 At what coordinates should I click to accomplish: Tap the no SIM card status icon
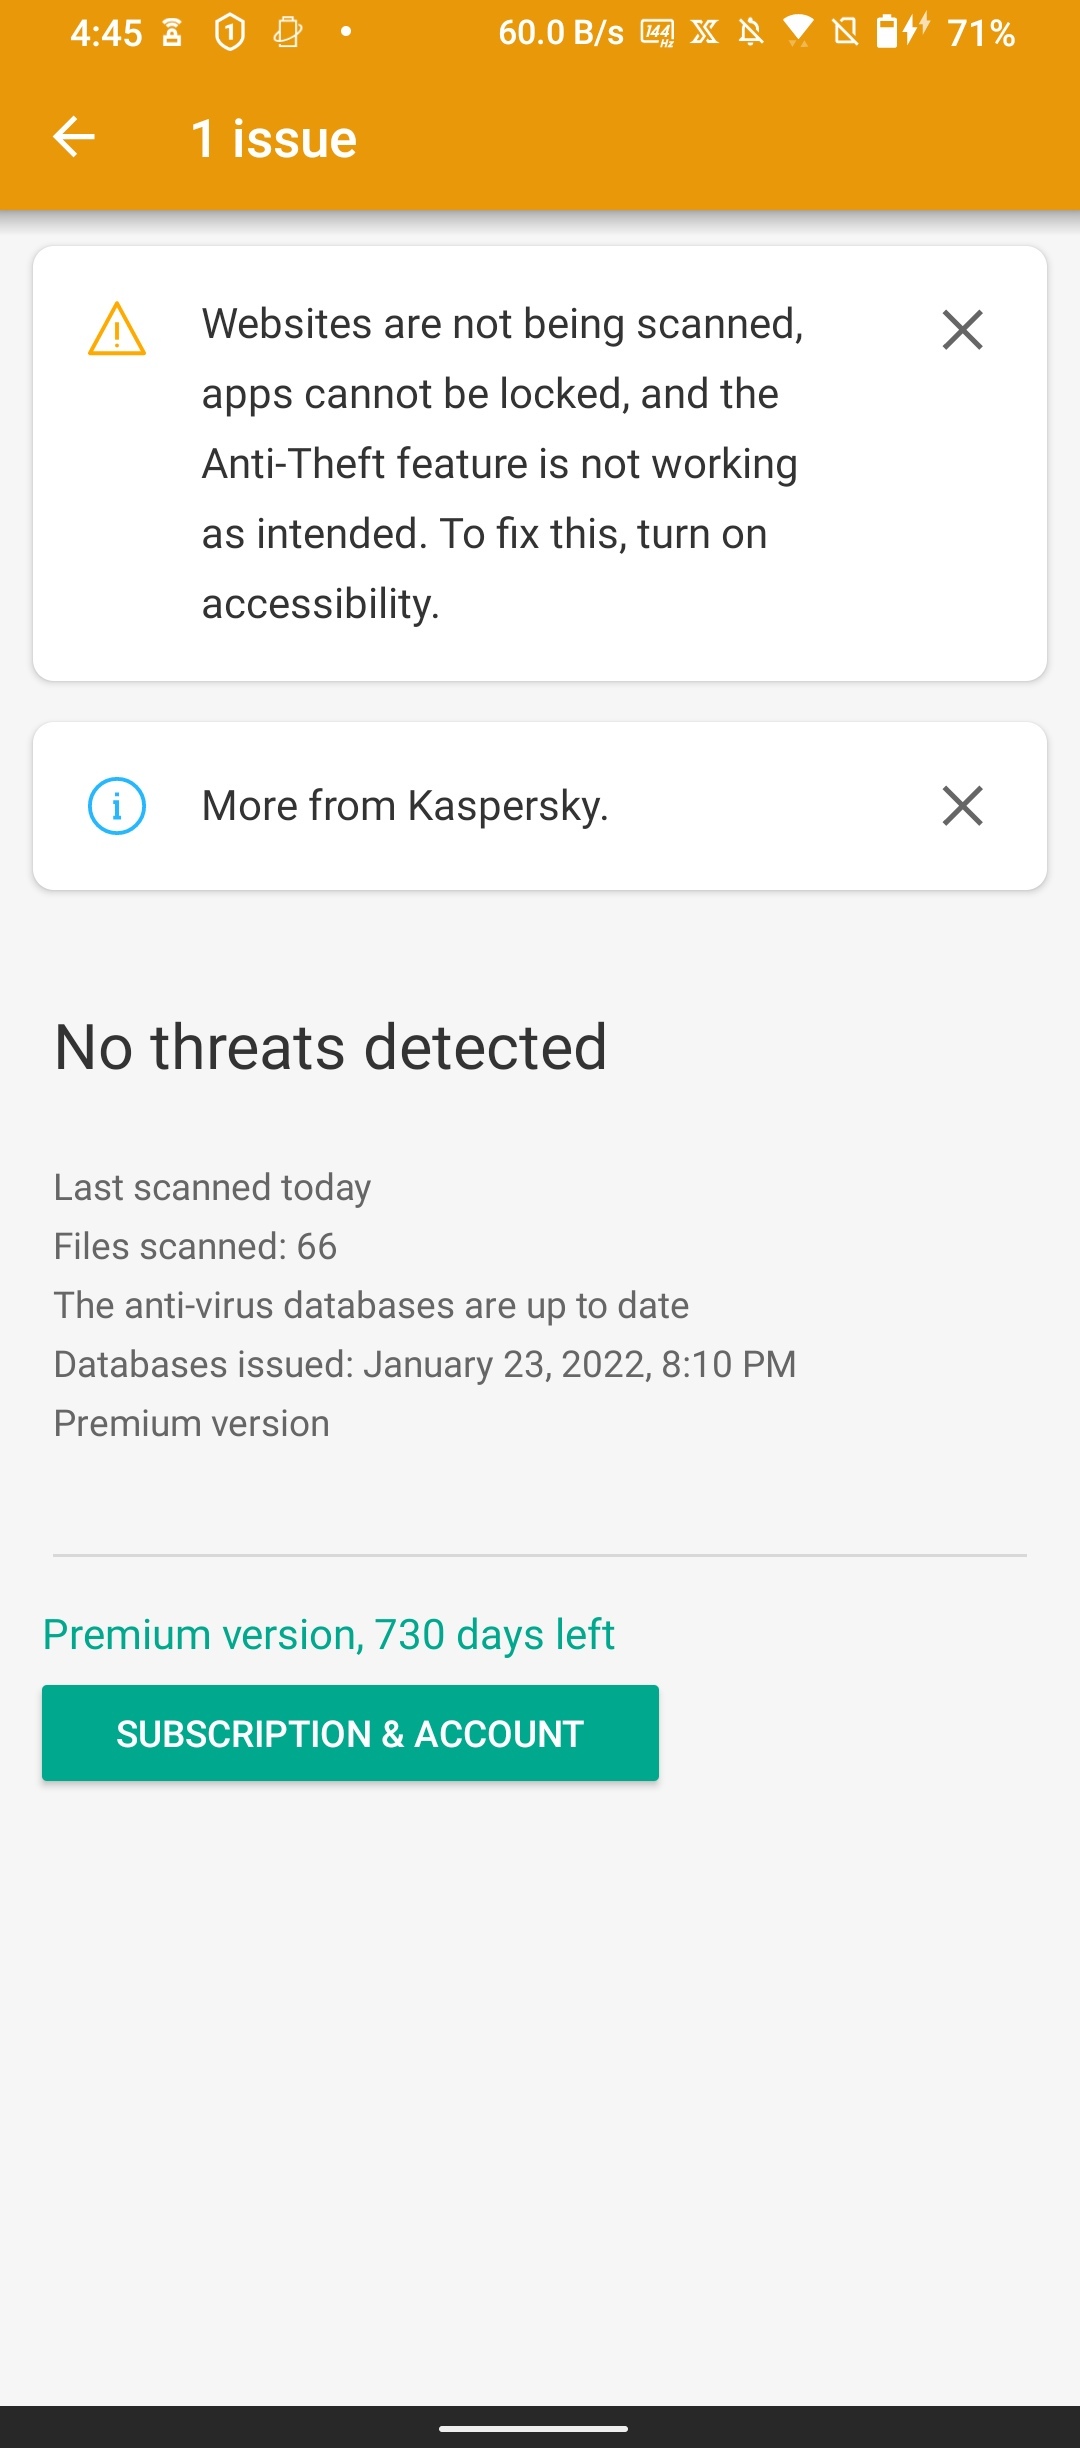click(845, 32)
